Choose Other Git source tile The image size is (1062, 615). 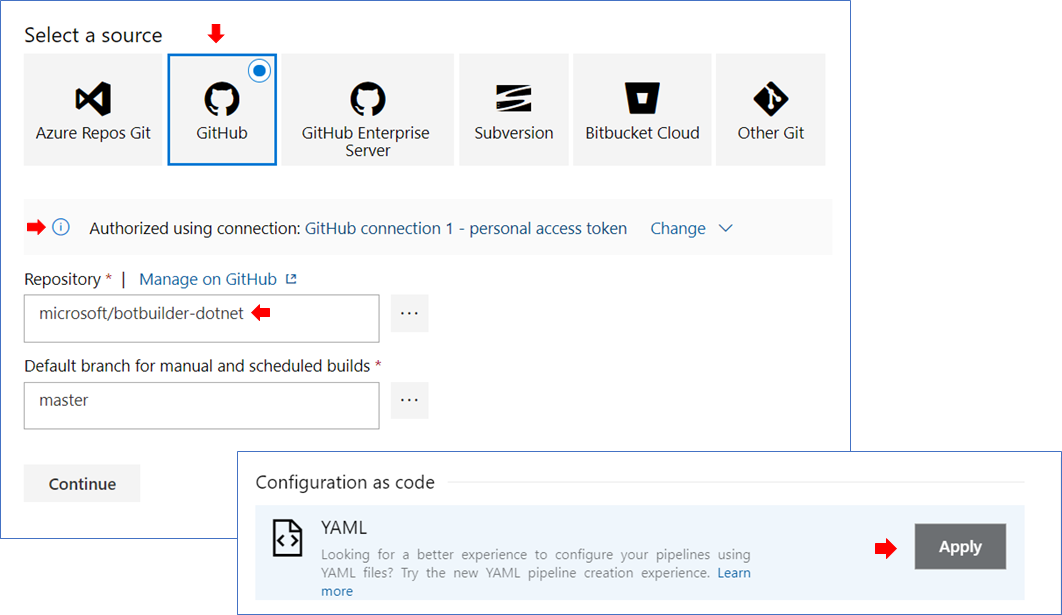(771, 110)
